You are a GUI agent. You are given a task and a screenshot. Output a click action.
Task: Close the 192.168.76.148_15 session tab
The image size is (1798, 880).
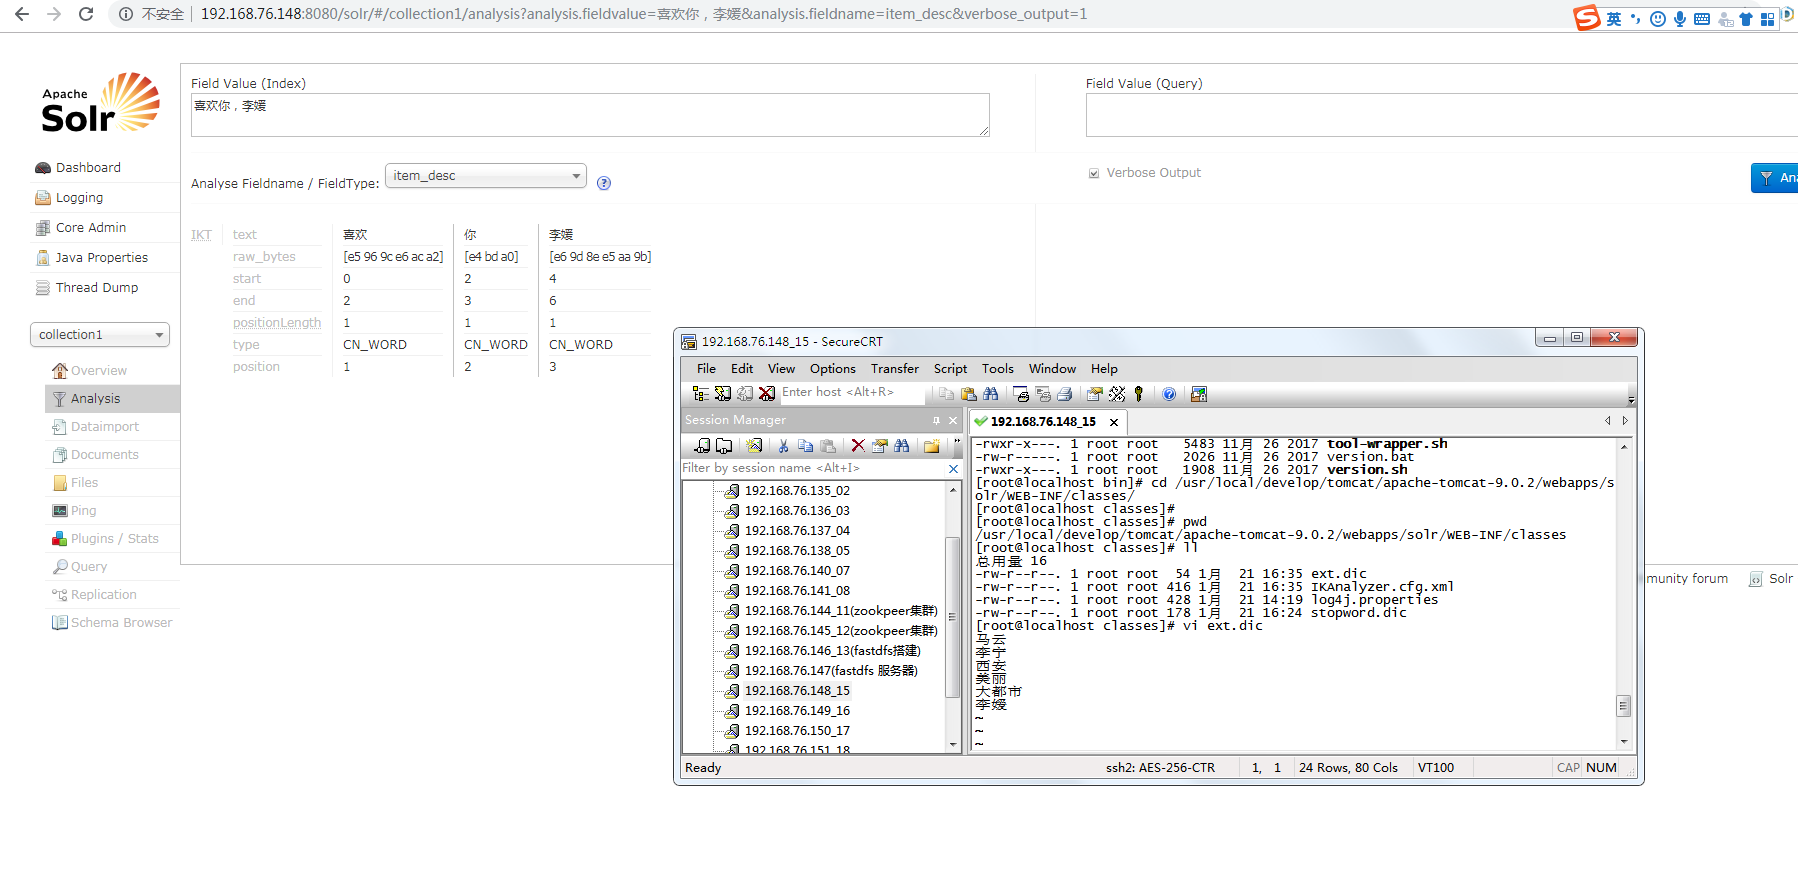[x=1114, y=422]
